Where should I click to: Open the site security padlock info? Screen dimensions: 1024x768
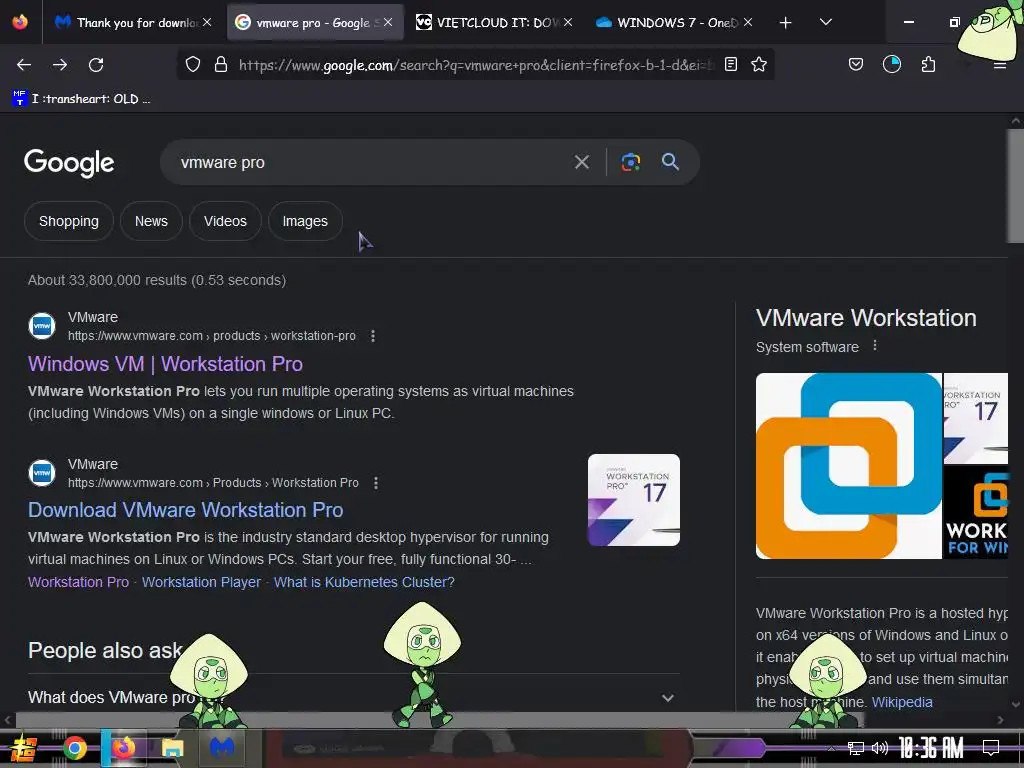coord(221,65)
